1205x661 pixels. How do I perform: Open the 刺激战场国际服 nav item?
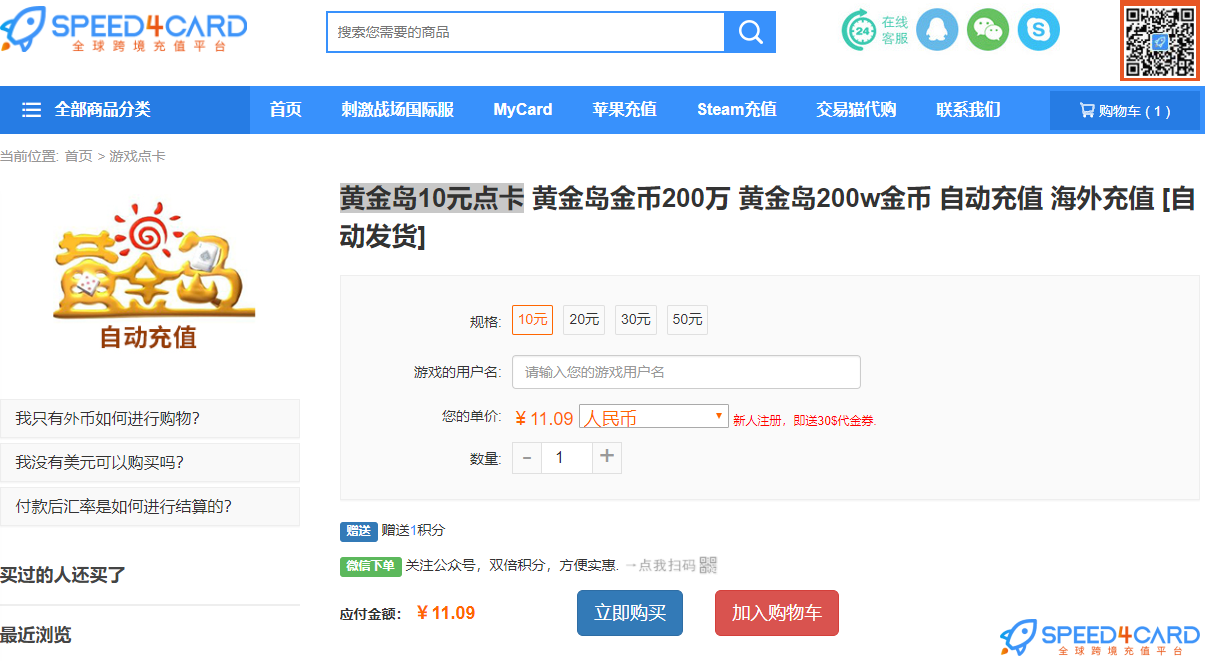click(x=397, y=110)
